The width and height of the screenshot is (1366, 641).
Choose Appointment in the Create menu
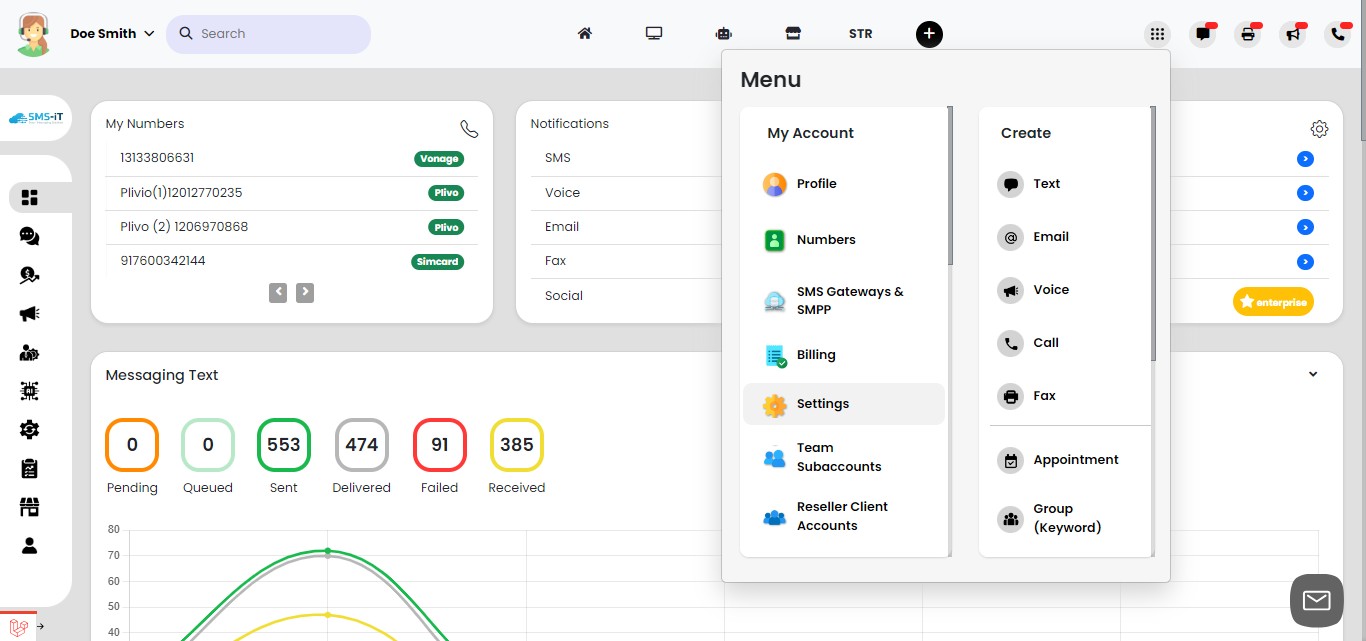[x=1075, y=460]
